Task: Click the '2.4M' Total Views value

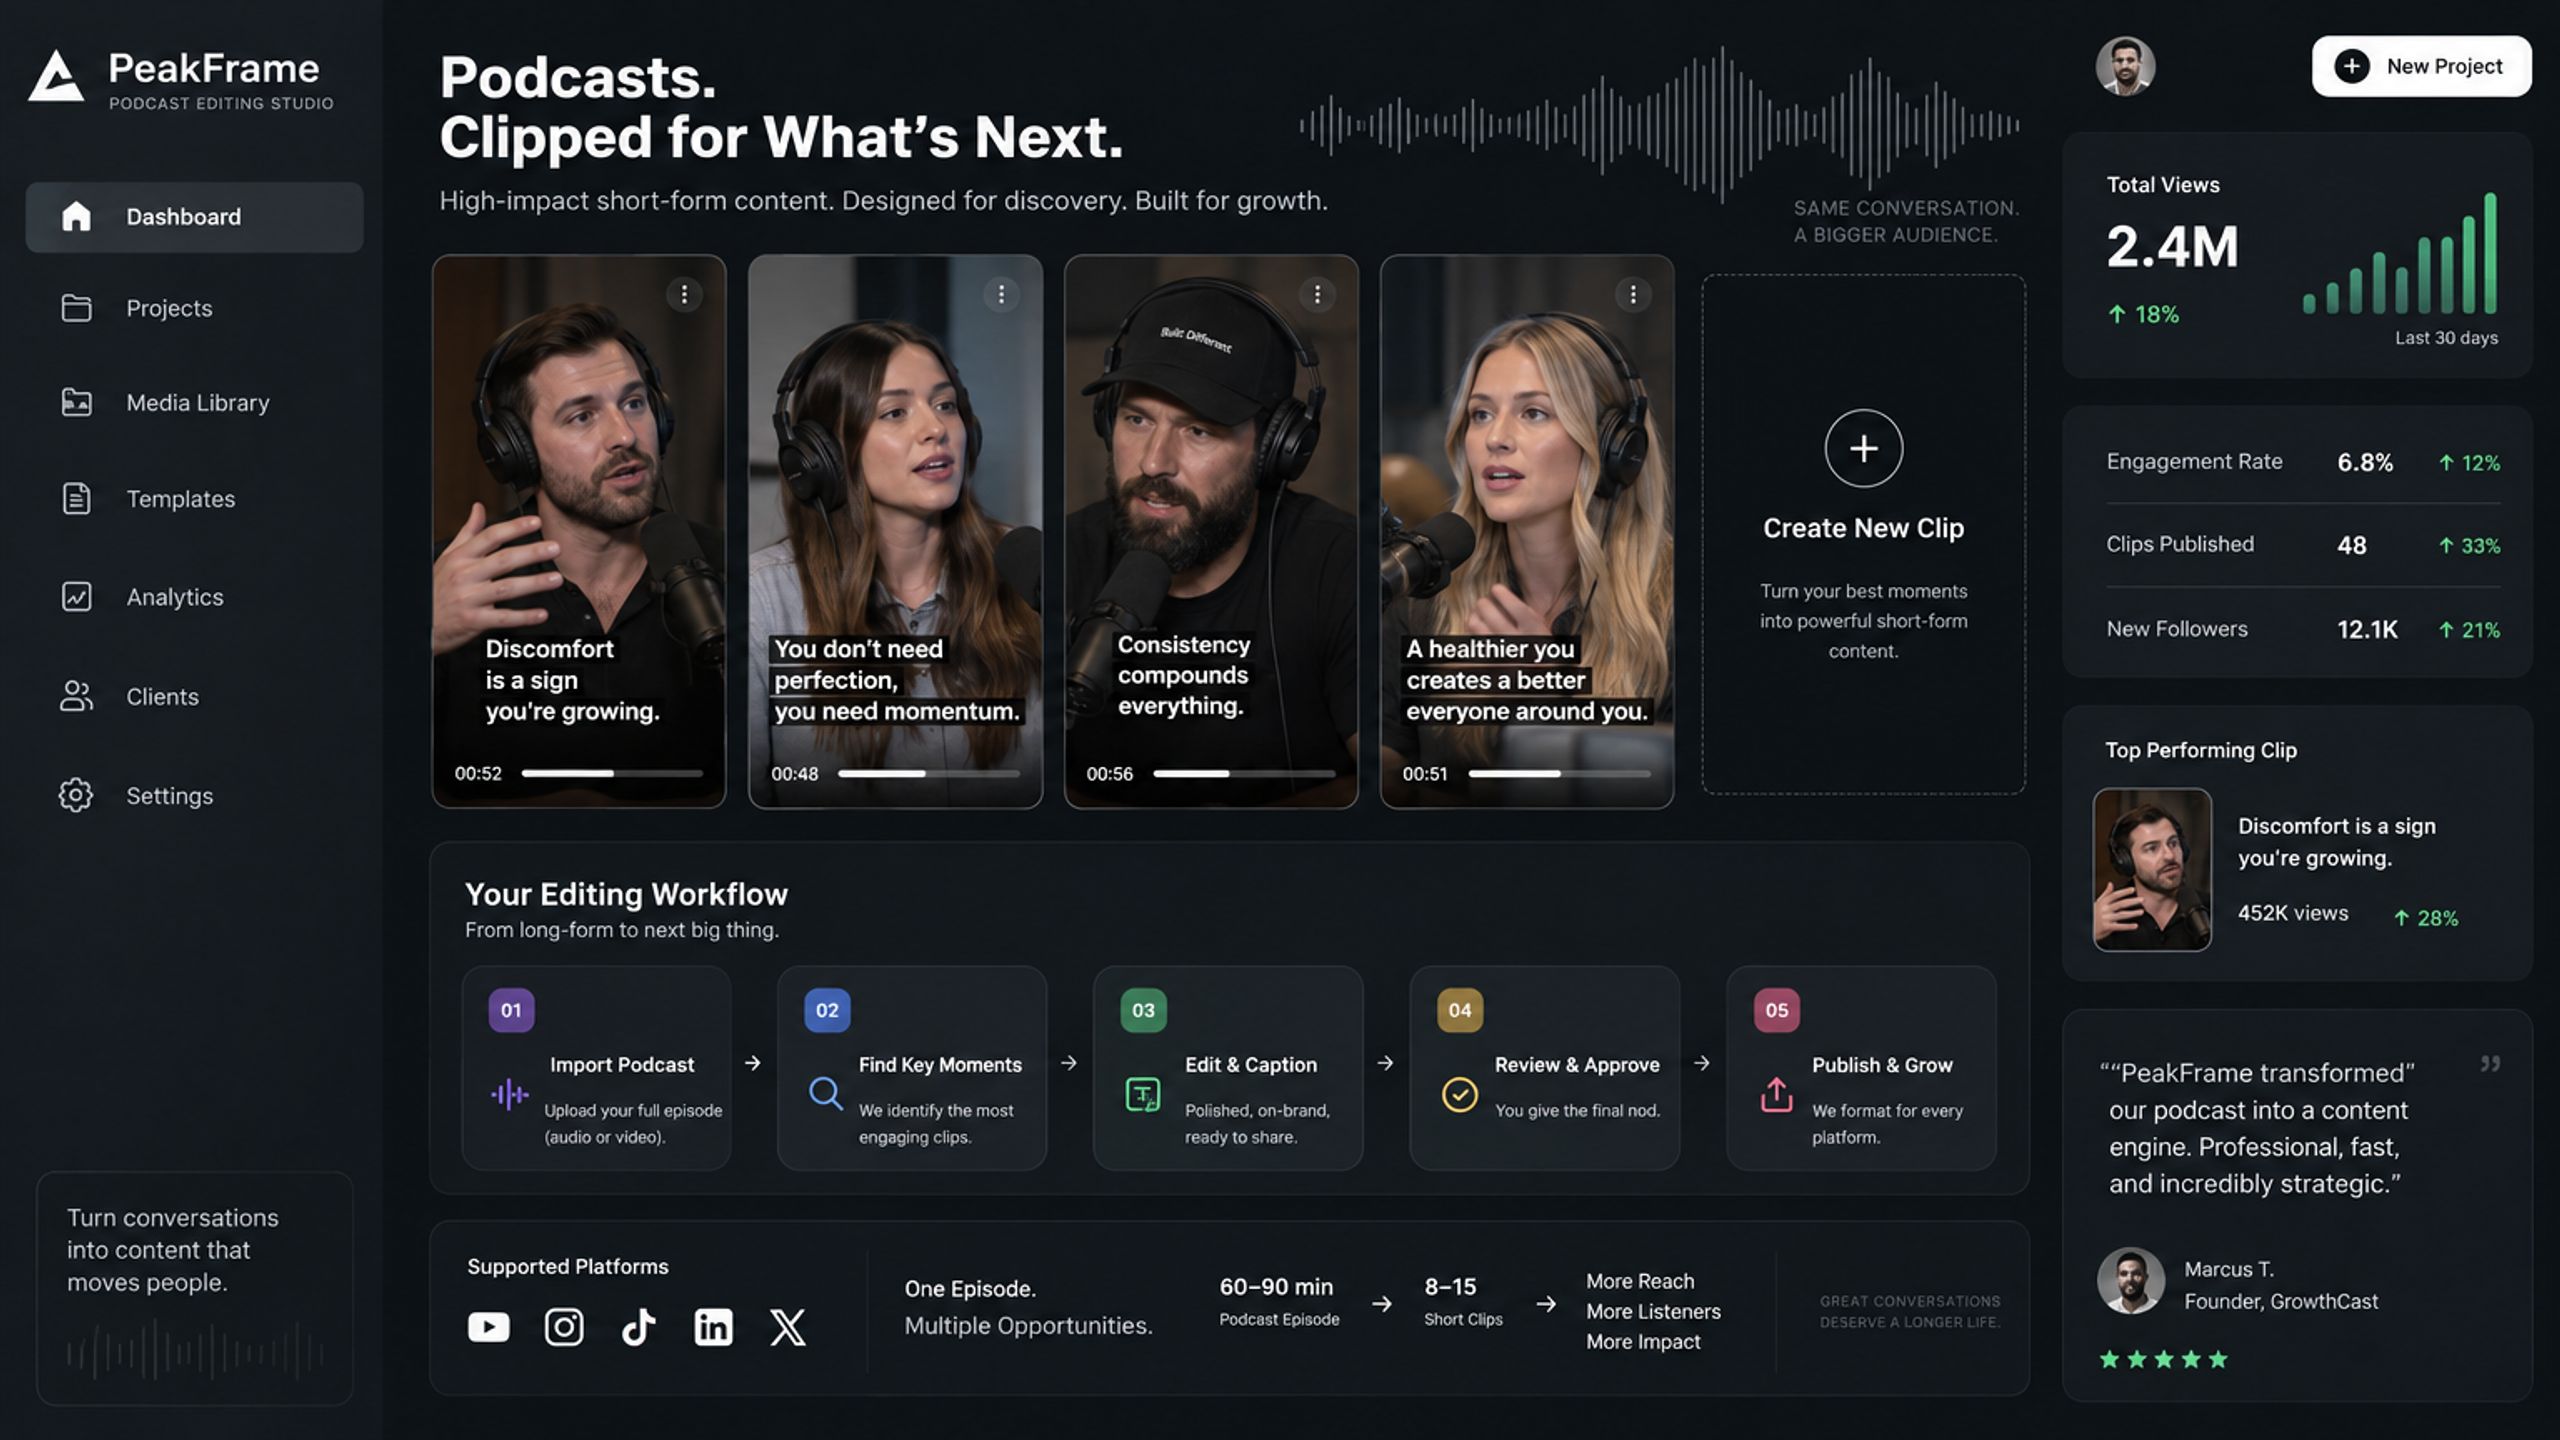Action: [2172, 247]
